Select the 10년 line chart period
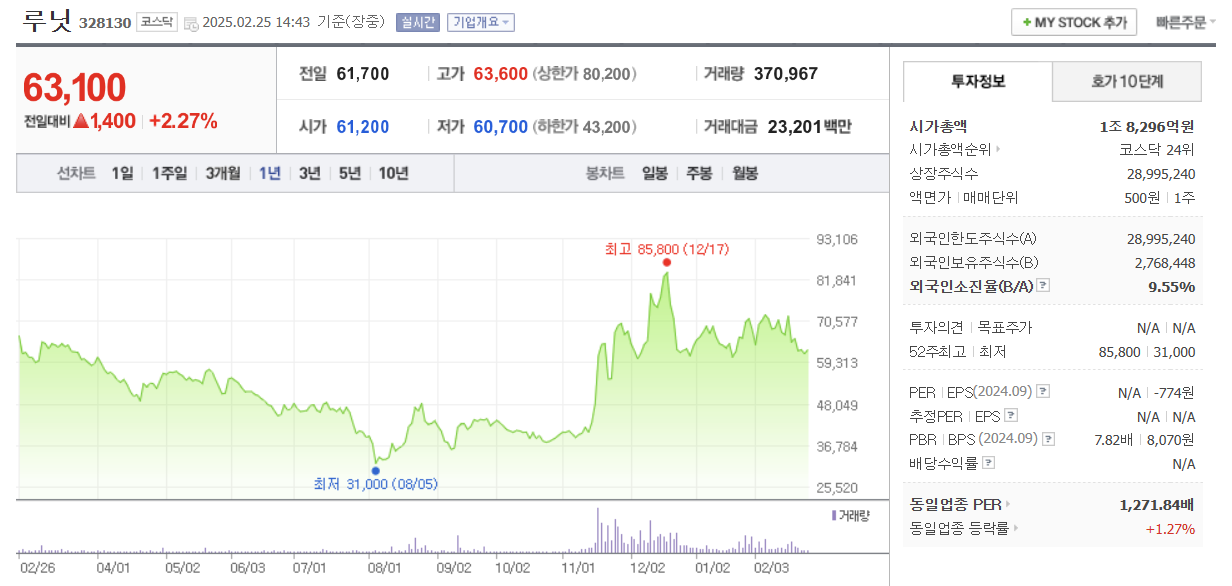 [x=393, y=173]
